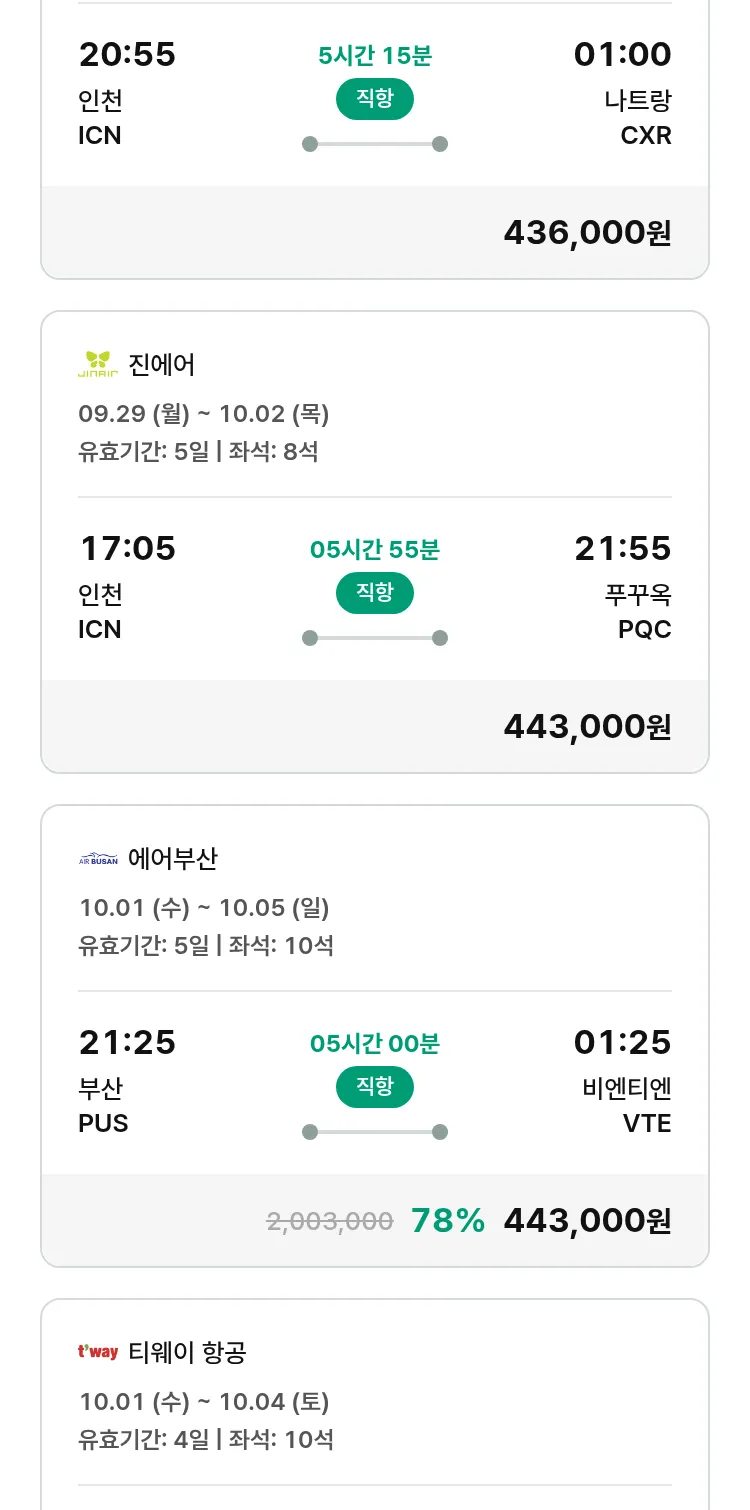Click the Jin Air butterfly logo
The image size is (750, 1510).
pos(98,365)
